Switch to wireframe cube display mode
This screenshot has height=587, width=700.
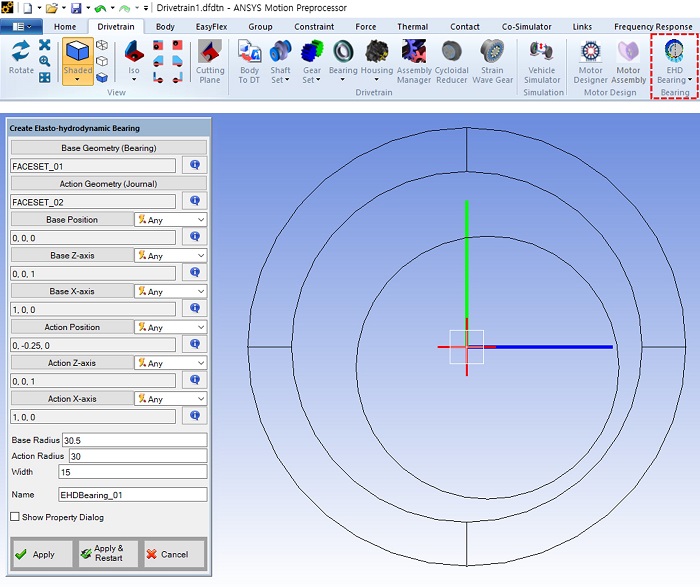pos(102,45)
